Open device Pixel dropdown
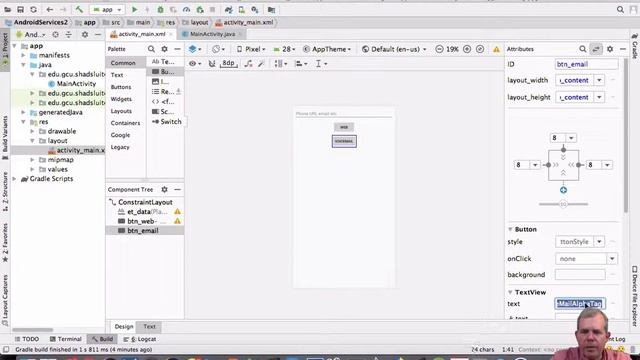This screenshot has height=360, width=640. click(251, 49)
